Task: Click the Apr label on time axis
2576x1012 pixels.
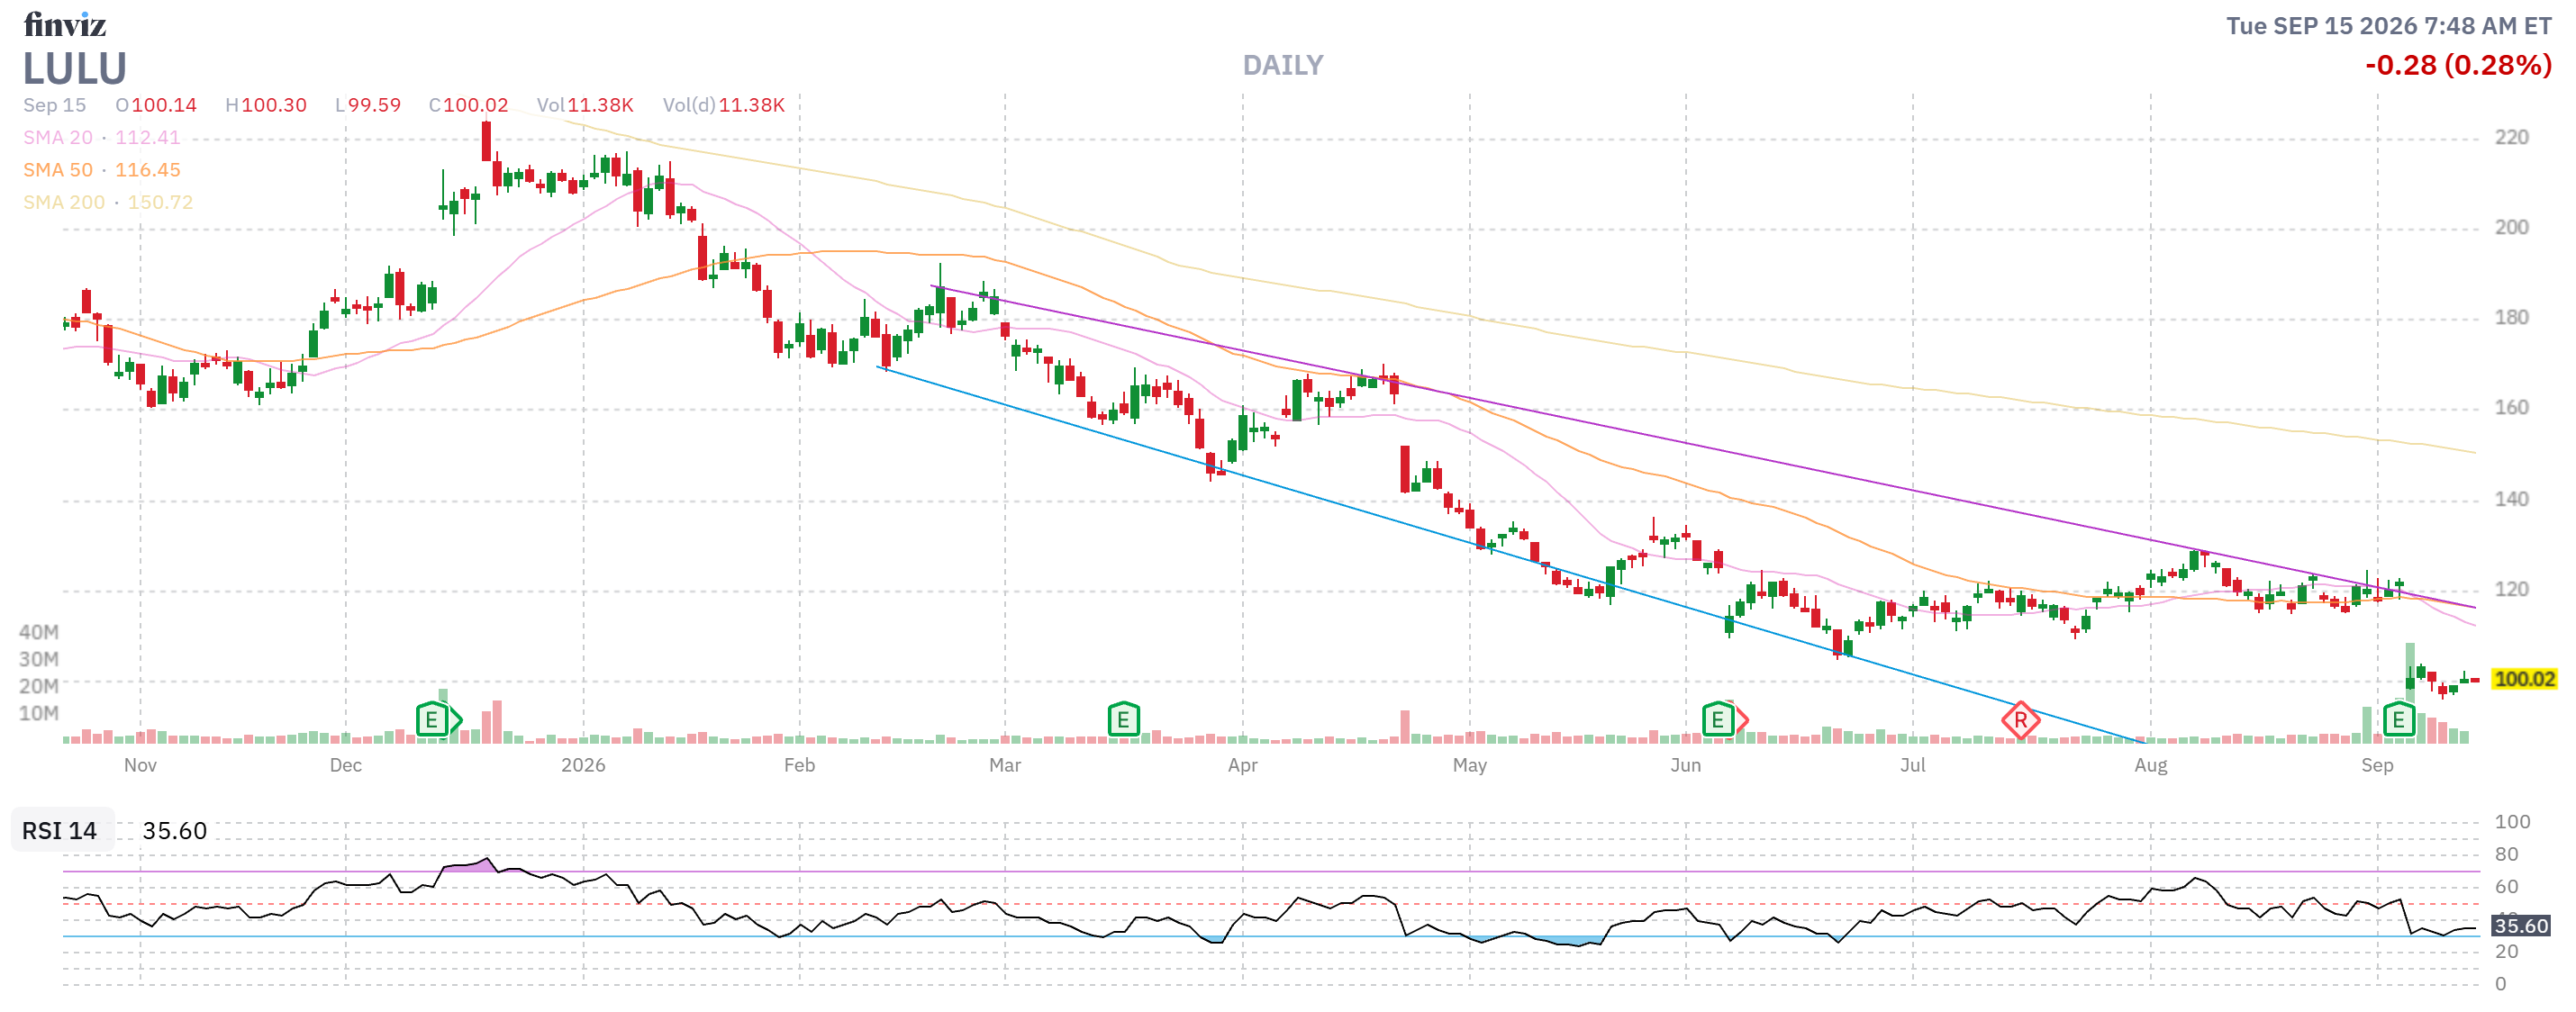Action: (1242, 765)
